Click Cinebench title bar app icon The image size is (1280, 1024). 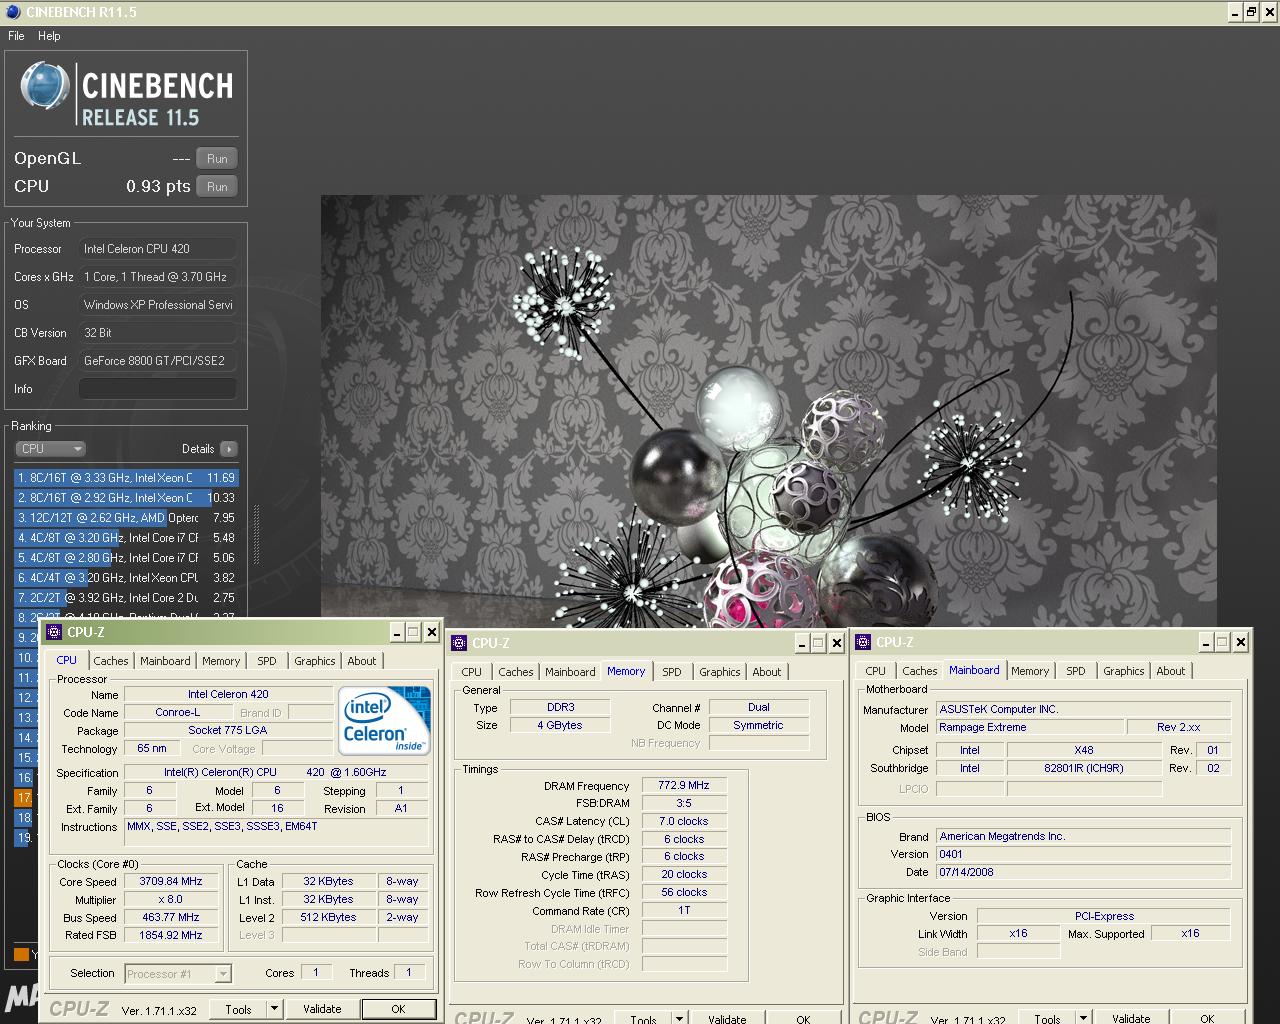[11, 12]
